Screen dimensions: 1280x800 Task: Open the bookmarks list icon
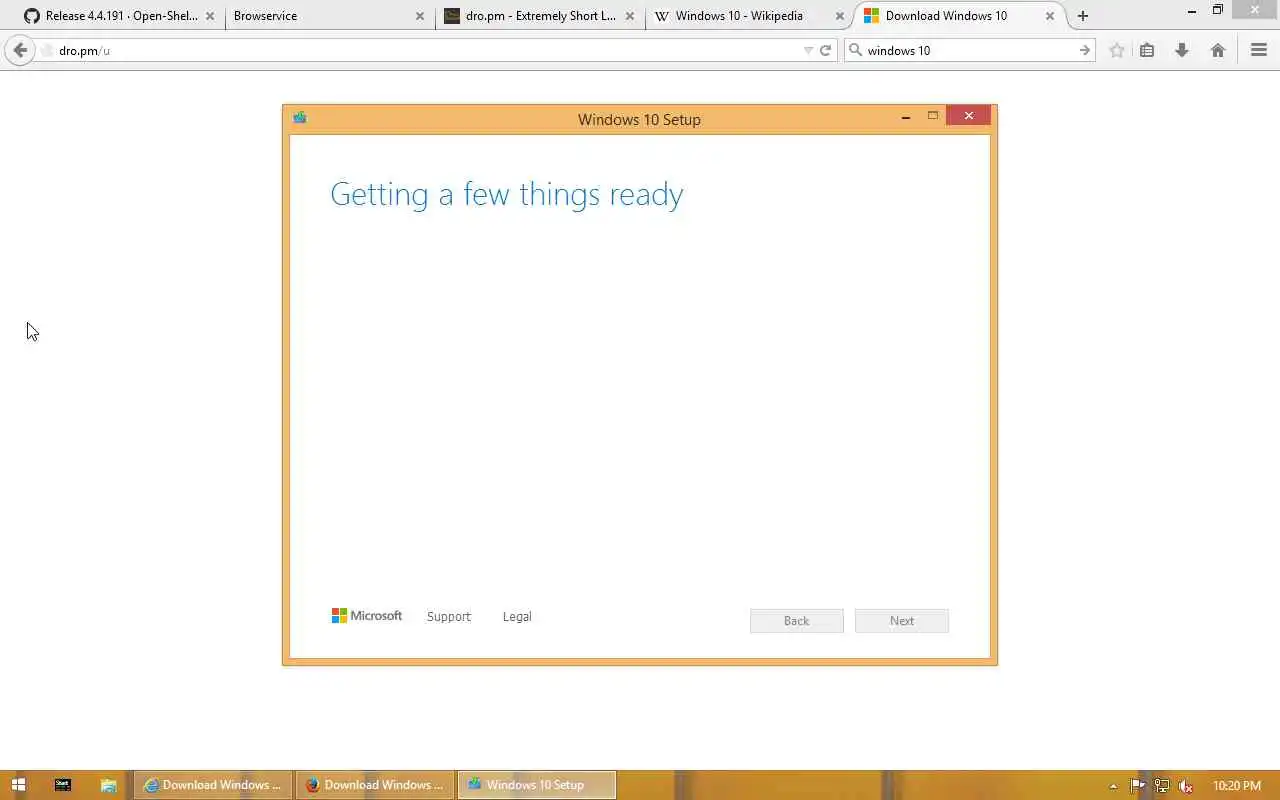1148,50
